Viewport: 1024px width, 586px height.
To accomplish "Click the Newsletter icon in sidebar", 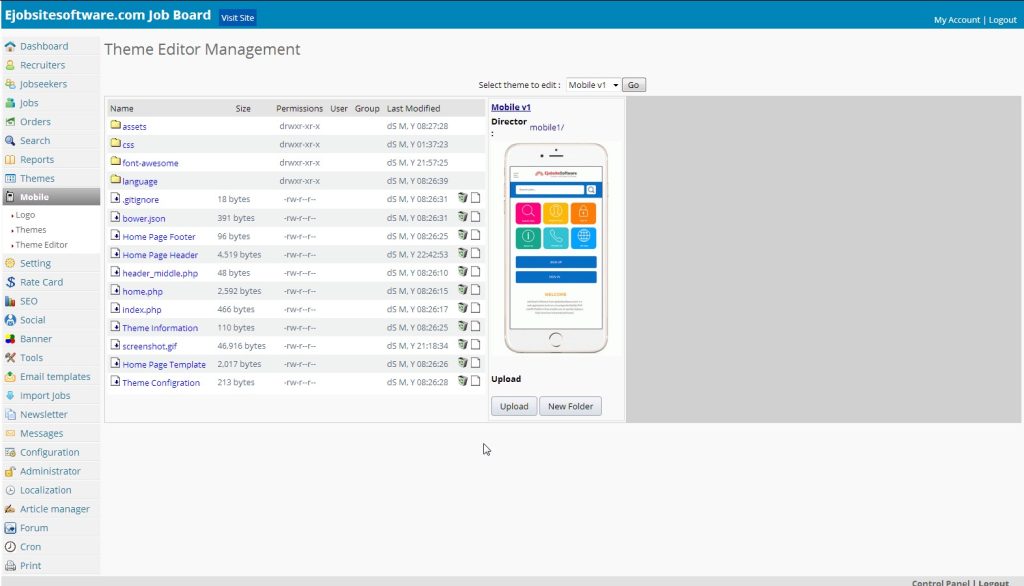I will click(10, 414).
